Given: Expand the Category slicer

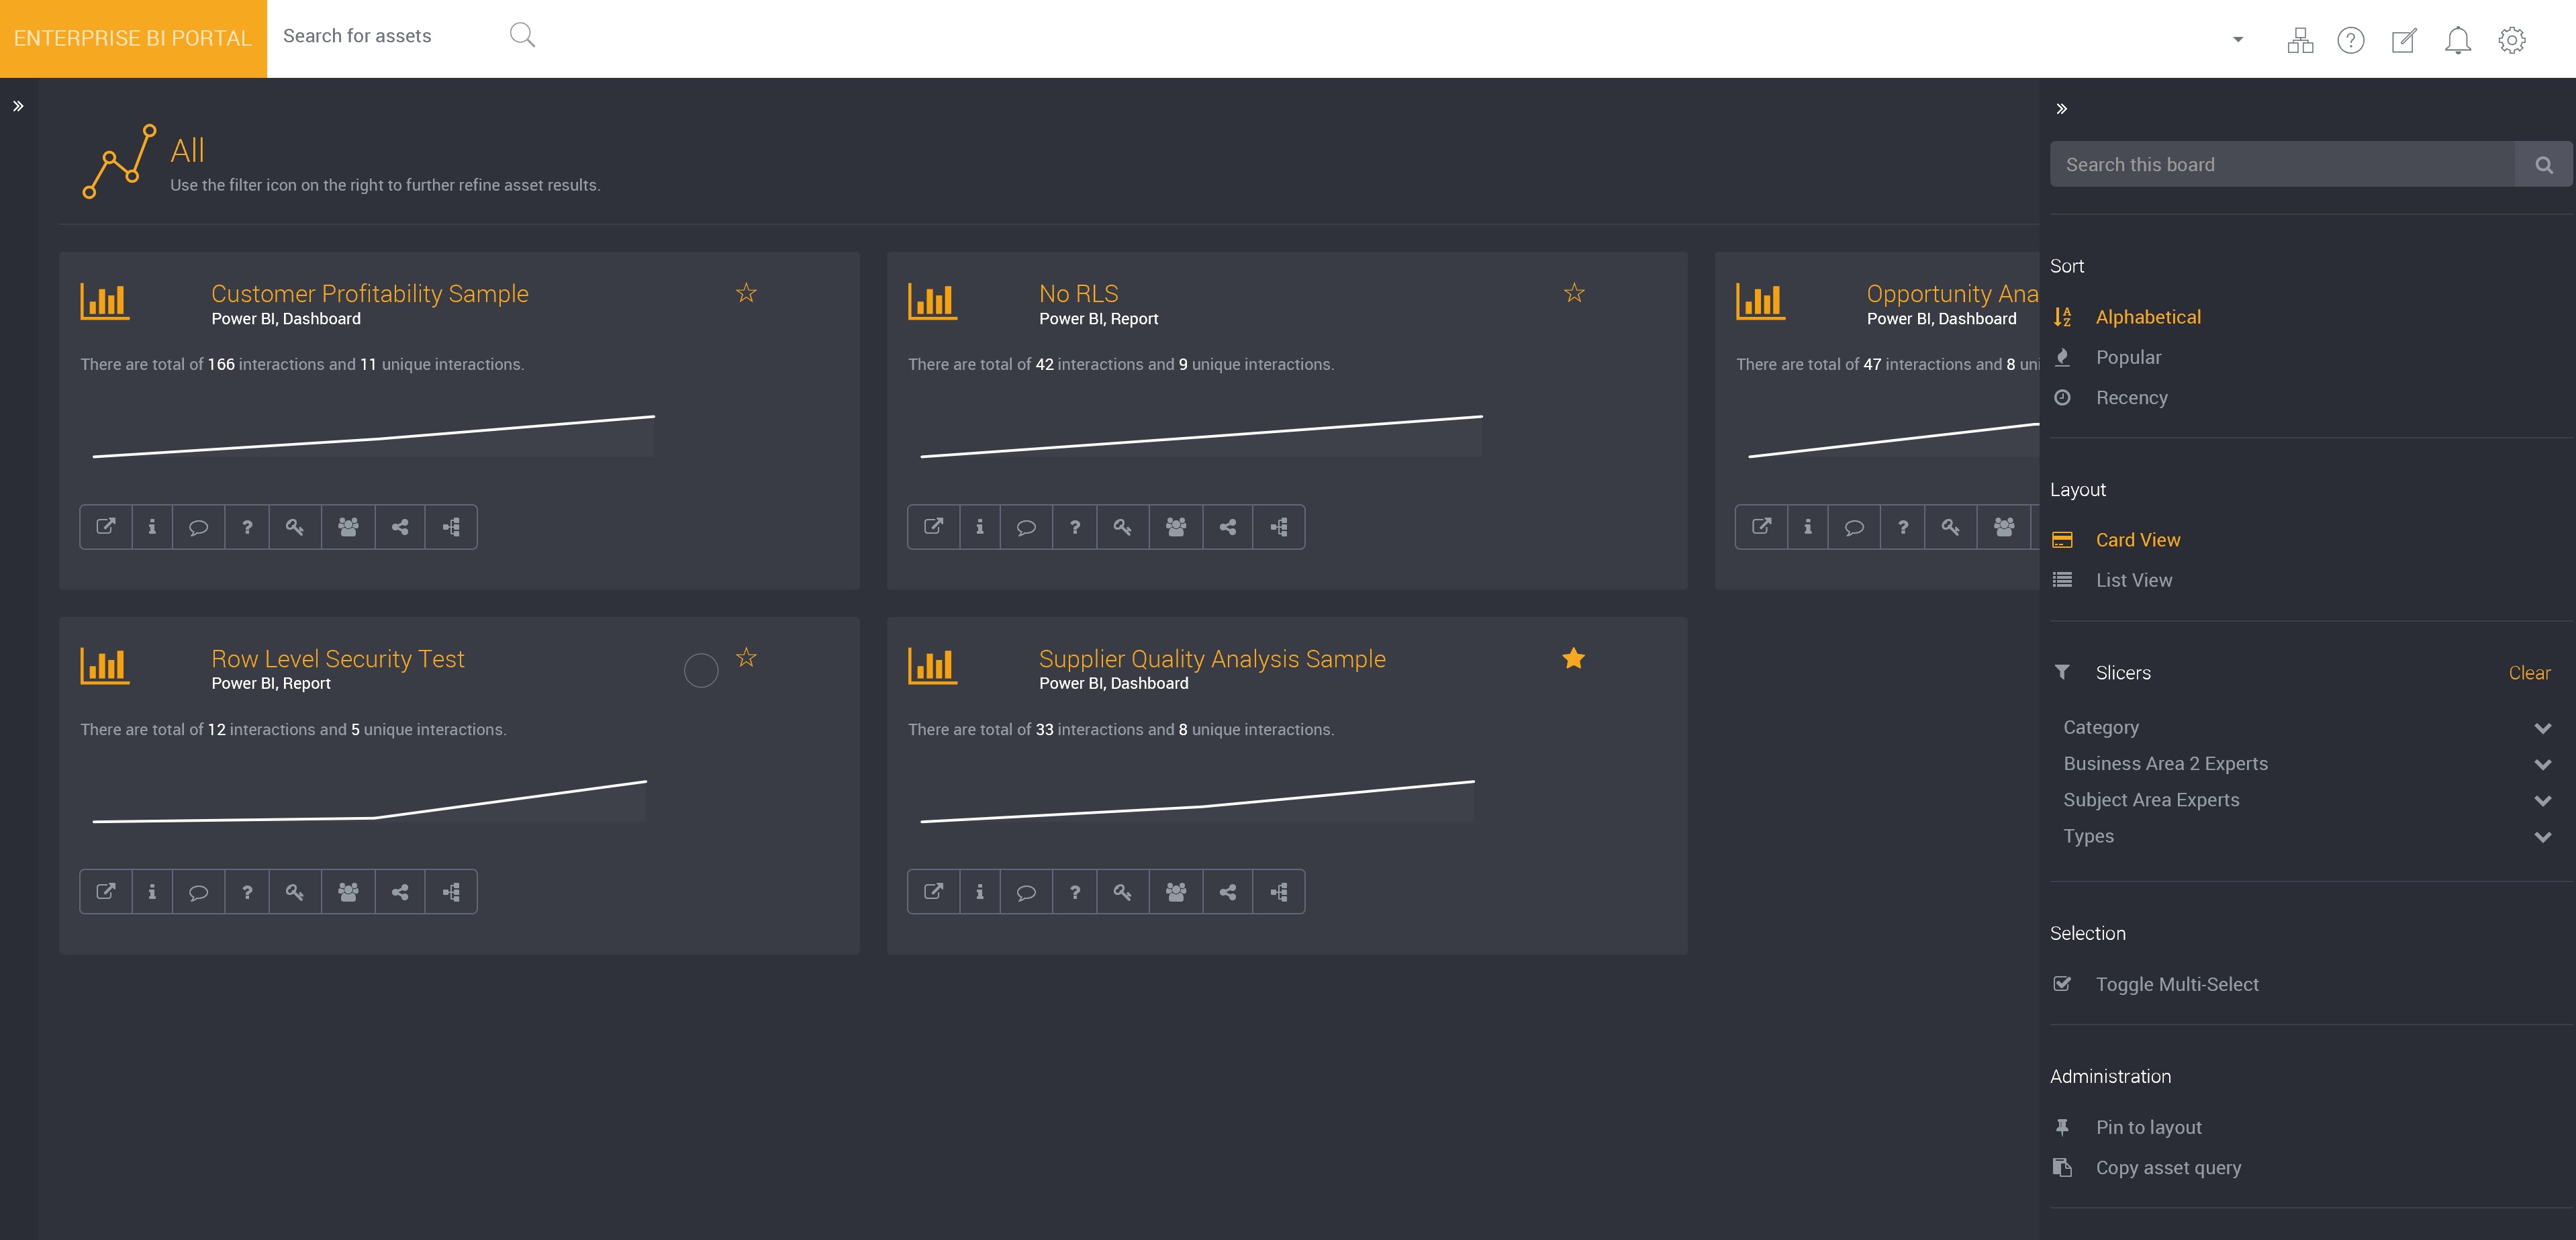Looking at the screenshot, I should (2543, 728).
